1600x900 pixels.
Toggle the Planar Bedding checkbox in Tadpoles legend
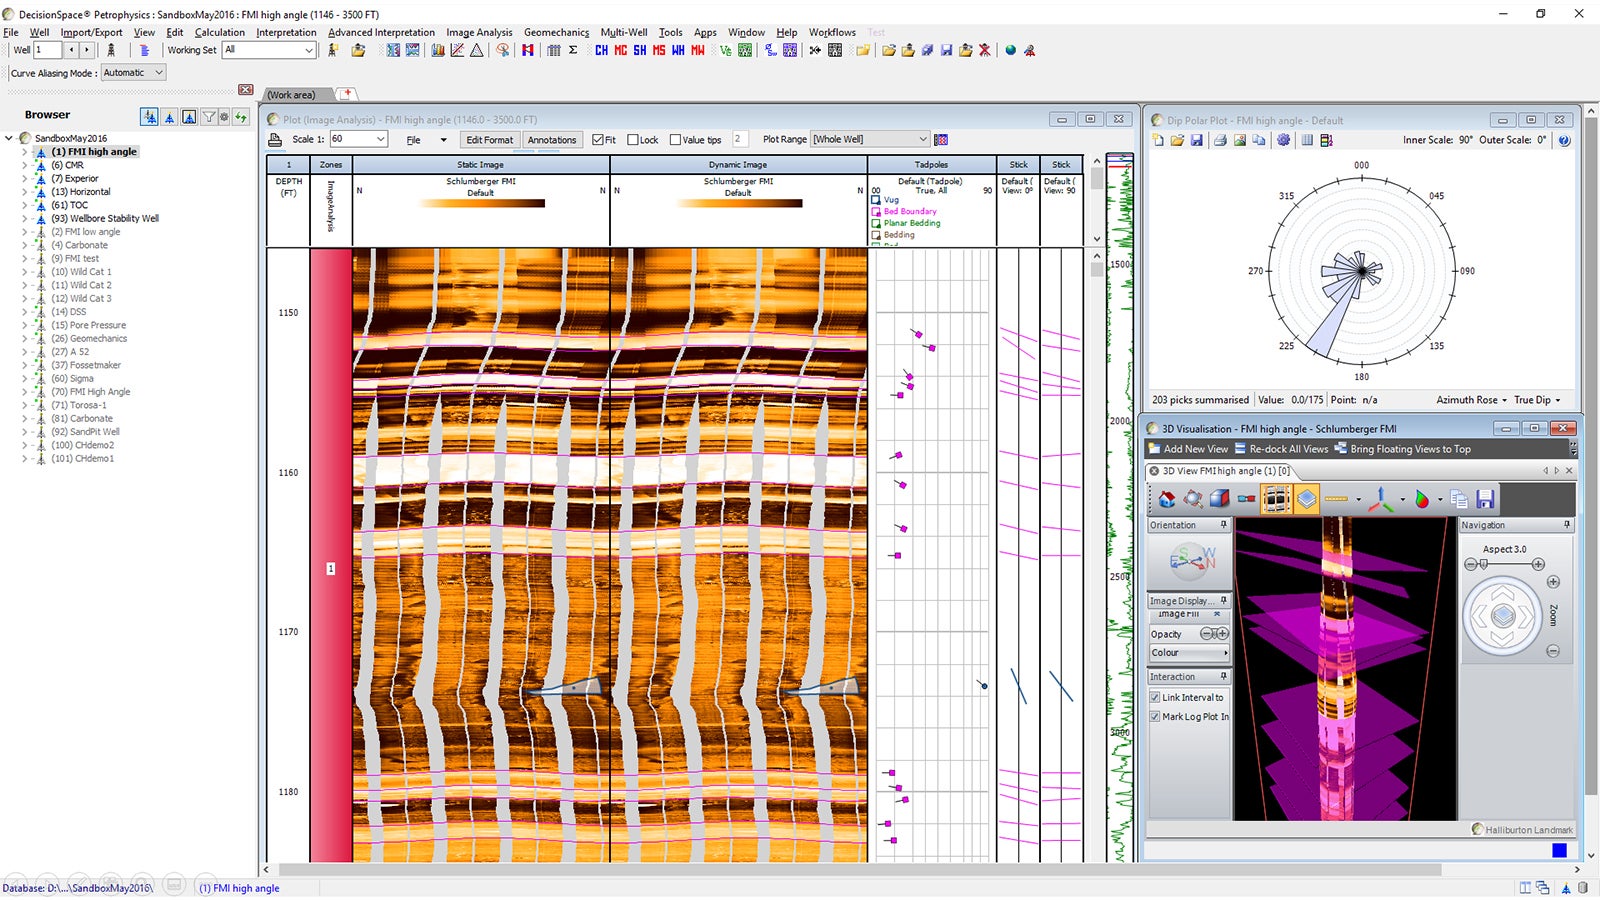tap(877, 224)
